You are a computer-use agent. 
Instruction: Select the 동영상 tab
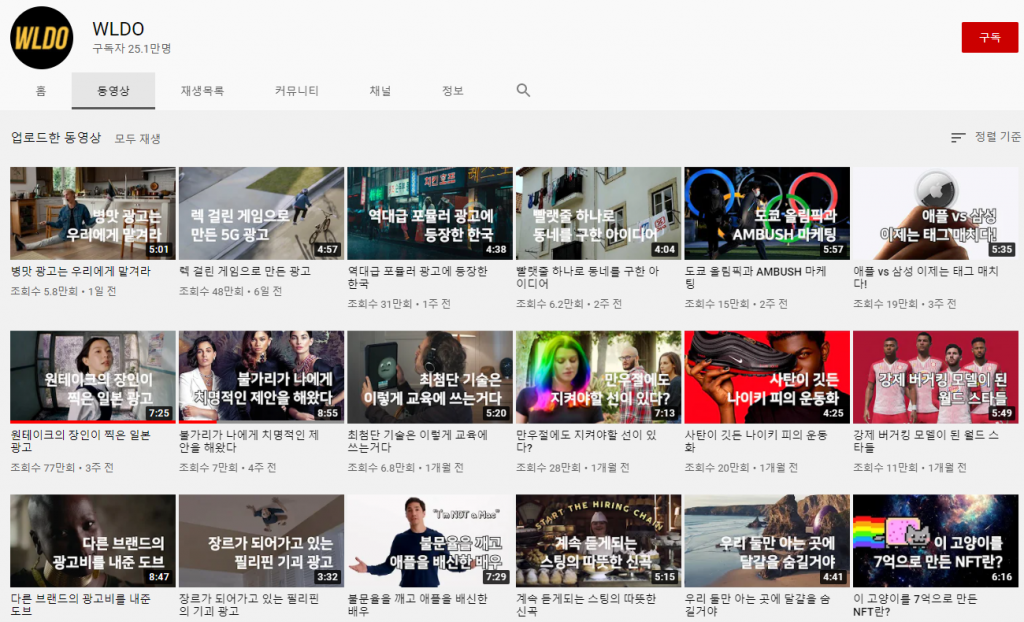[x=113, y=91]
